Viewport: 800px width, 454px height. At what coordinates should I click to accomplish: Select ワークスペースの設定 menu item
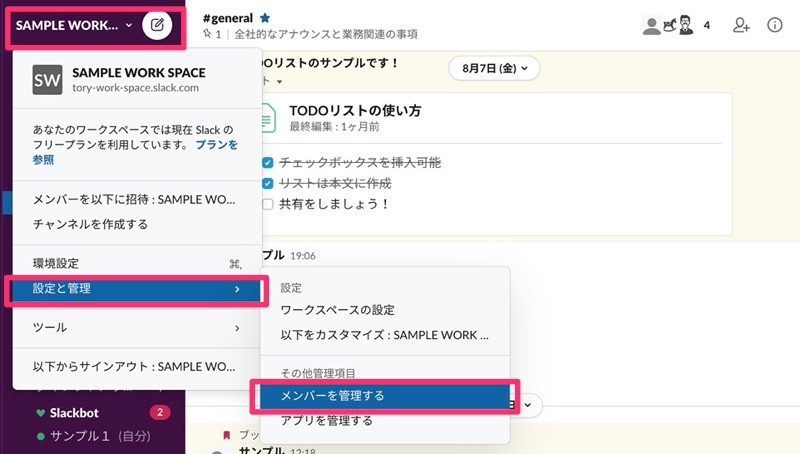point(337,309)
